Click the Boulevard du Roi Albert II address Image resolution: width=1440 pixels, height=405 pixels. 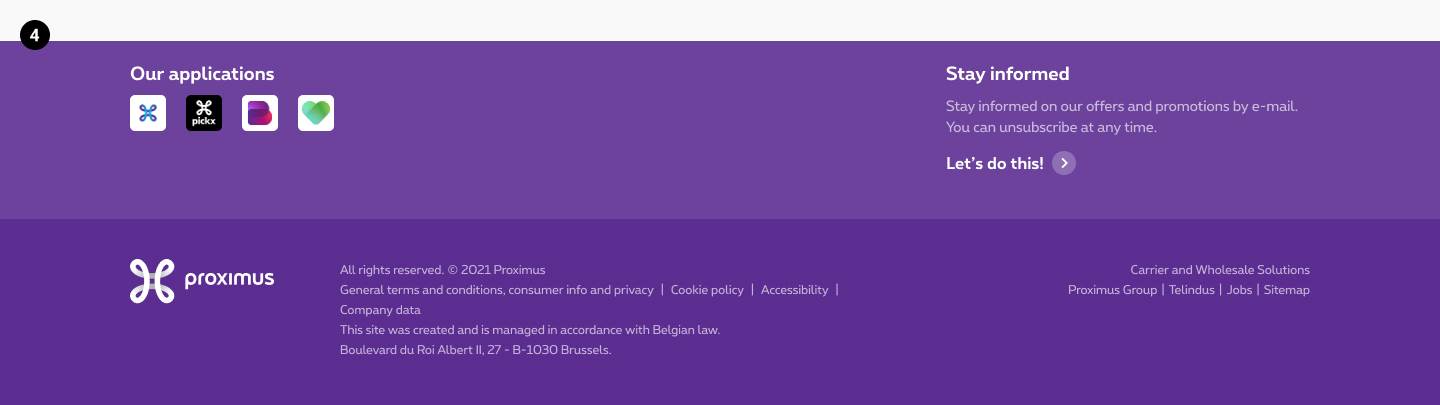pyautogui.click(x=475, y=350)
